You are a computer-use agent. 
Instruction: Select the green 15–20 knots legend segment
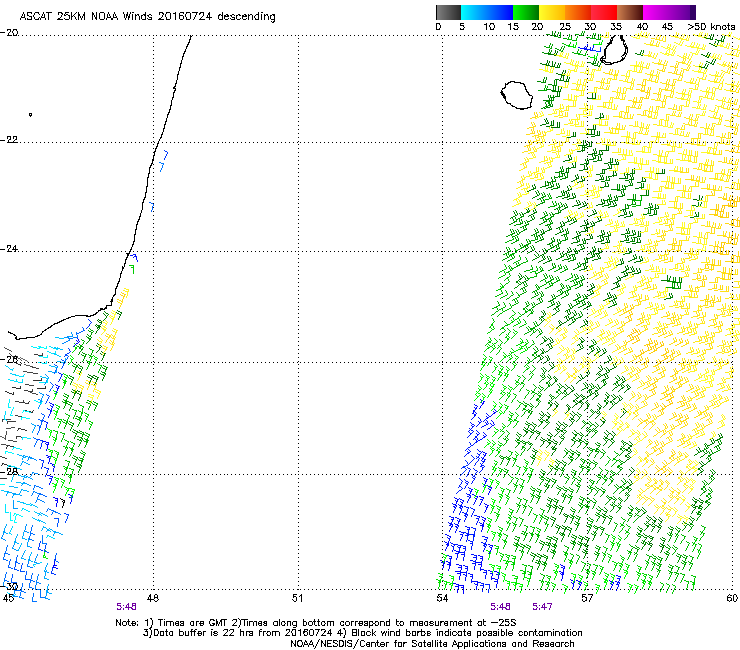click(526, 12)
